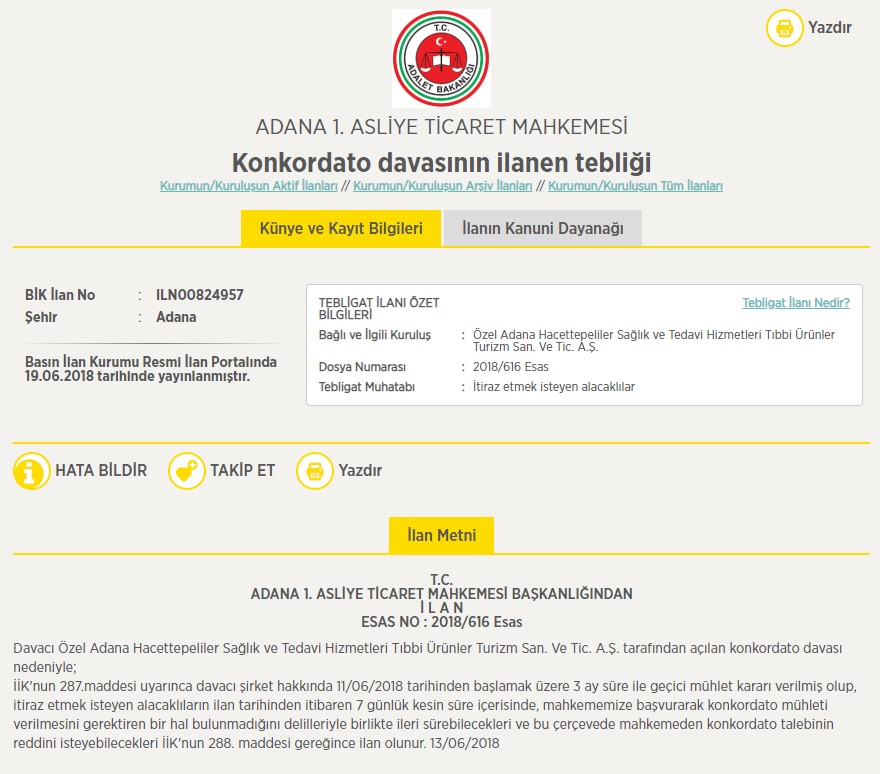Screen dimensions: 880x774
Task: Open Kurumun/Kuruluşun Aktif İlanları link
Action: tap(249, 186)
